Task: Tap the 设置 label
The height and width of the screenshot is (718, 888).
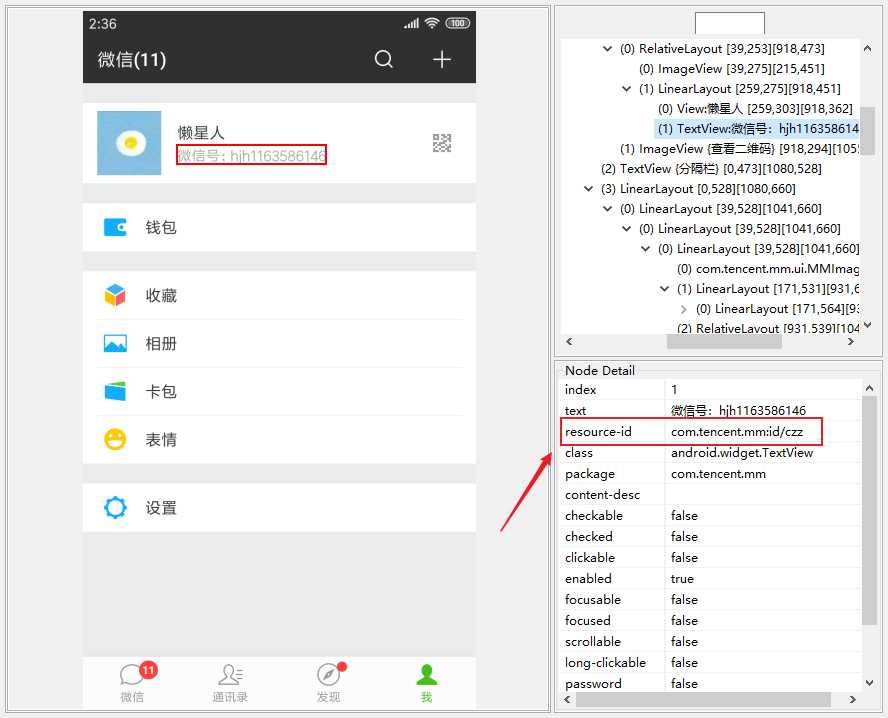Action: coord(161,507)
